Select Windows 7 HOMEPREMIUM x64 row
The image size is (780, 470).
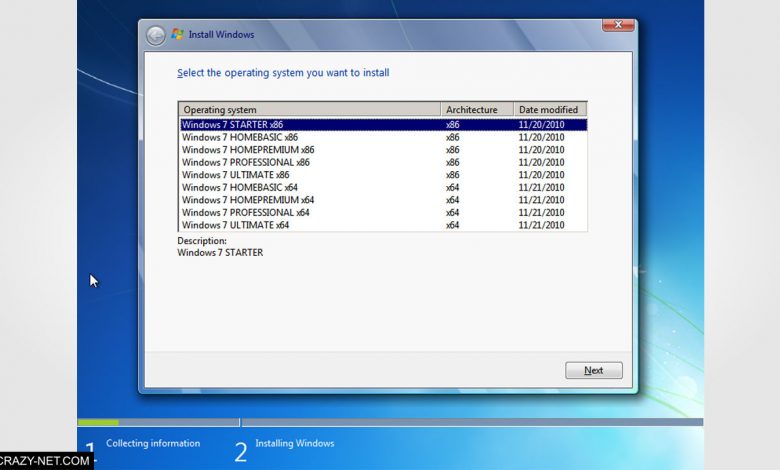point(383,200)
